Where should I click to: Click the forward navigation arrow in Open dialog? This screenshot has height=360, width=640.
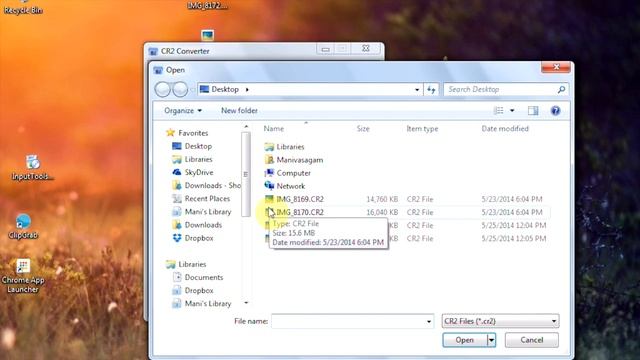point(180,89)
